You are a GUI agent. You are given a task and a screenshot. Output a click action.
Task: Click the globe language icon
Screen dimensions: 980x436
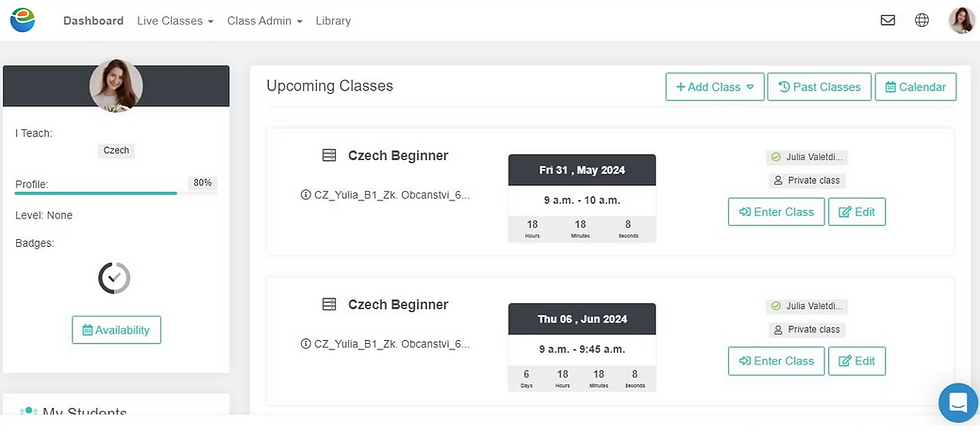pyautogui.click(x=922, y=20)
